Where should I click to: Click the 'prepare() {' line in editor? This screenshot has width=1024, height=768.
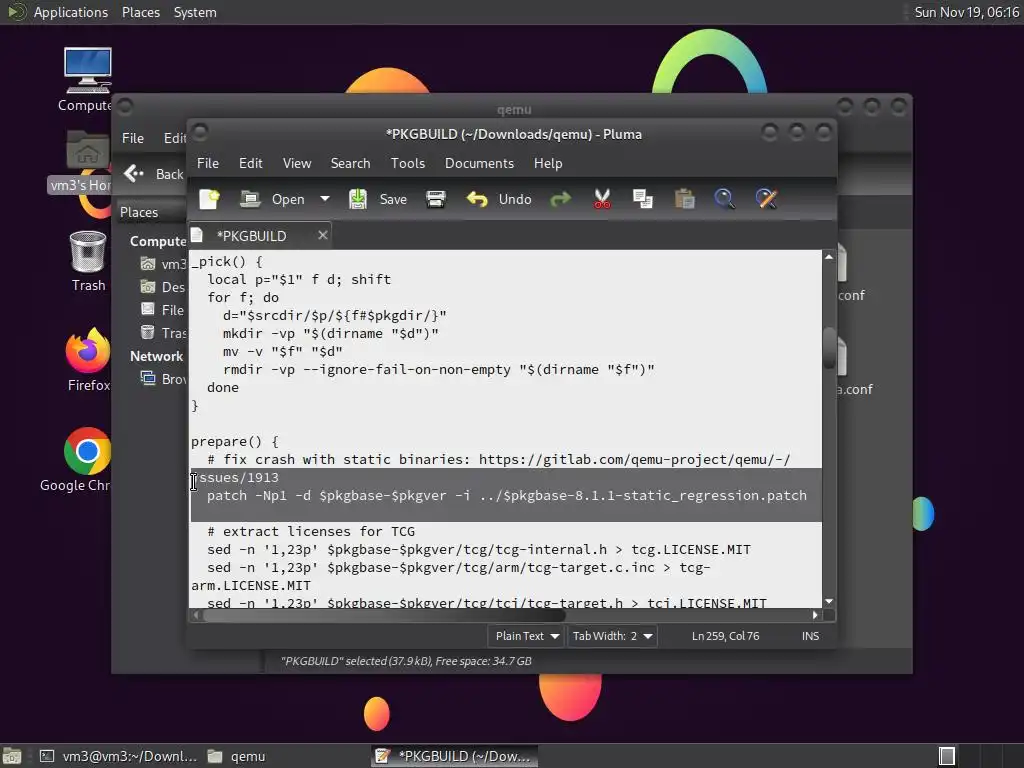tap(234, 441)
